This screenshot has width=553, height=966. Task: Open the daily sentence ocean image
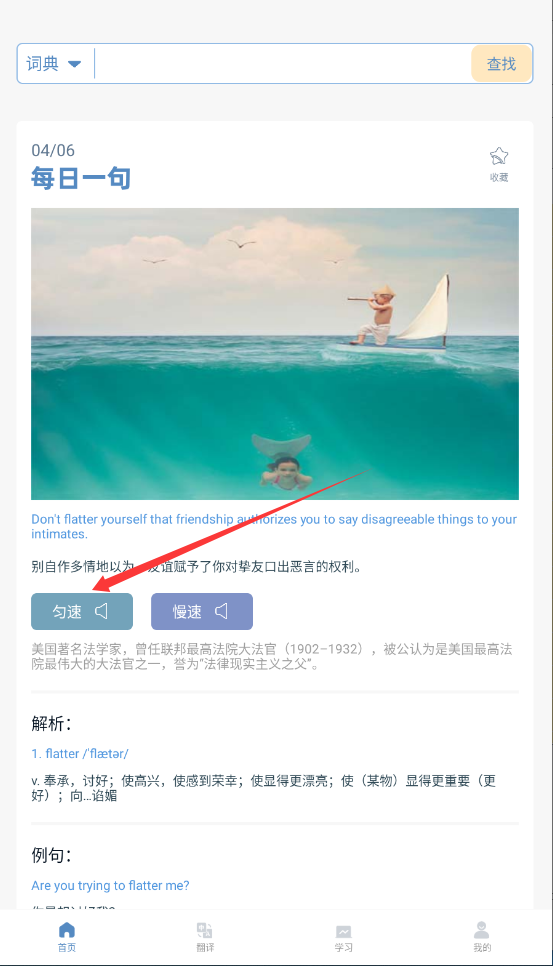point(275,354)
